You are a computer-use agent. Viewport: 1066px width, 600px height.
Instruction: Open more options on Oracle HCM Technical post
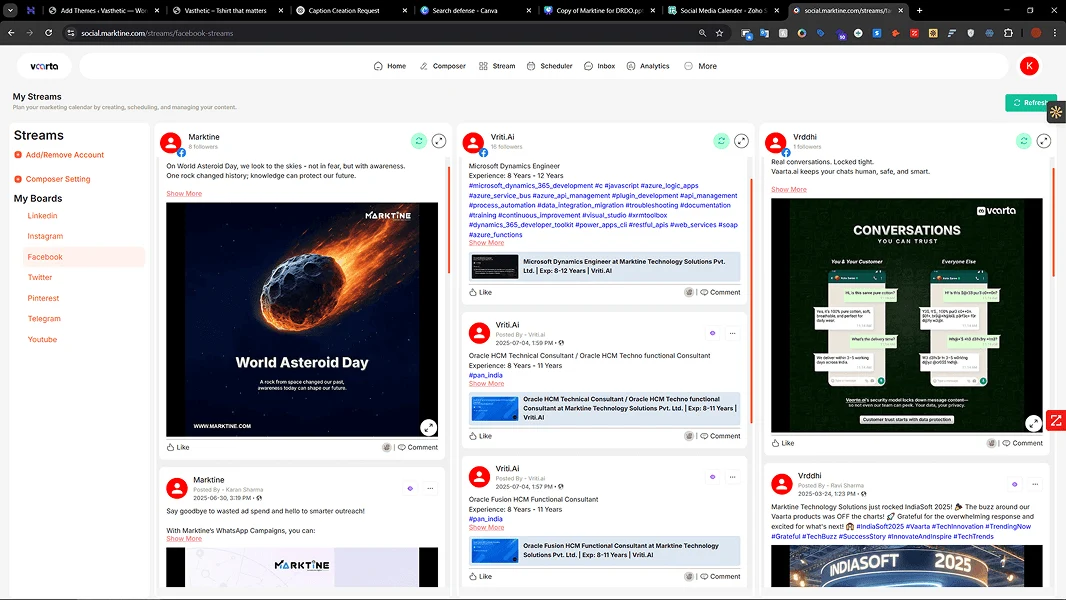point(732,334)
